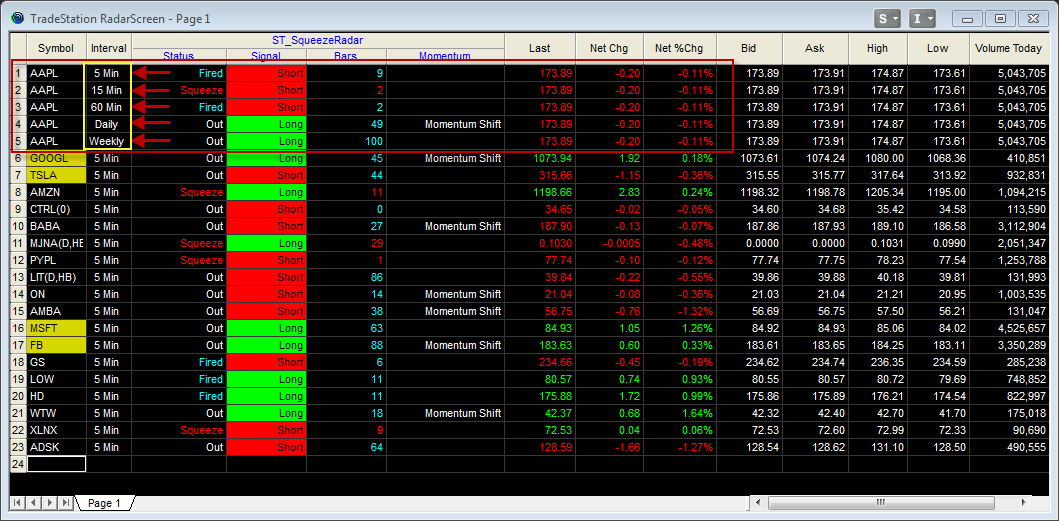Click the Short signal cell for TSLA
The width and height of the screenshot is (1059, 521).
point(266,175)
